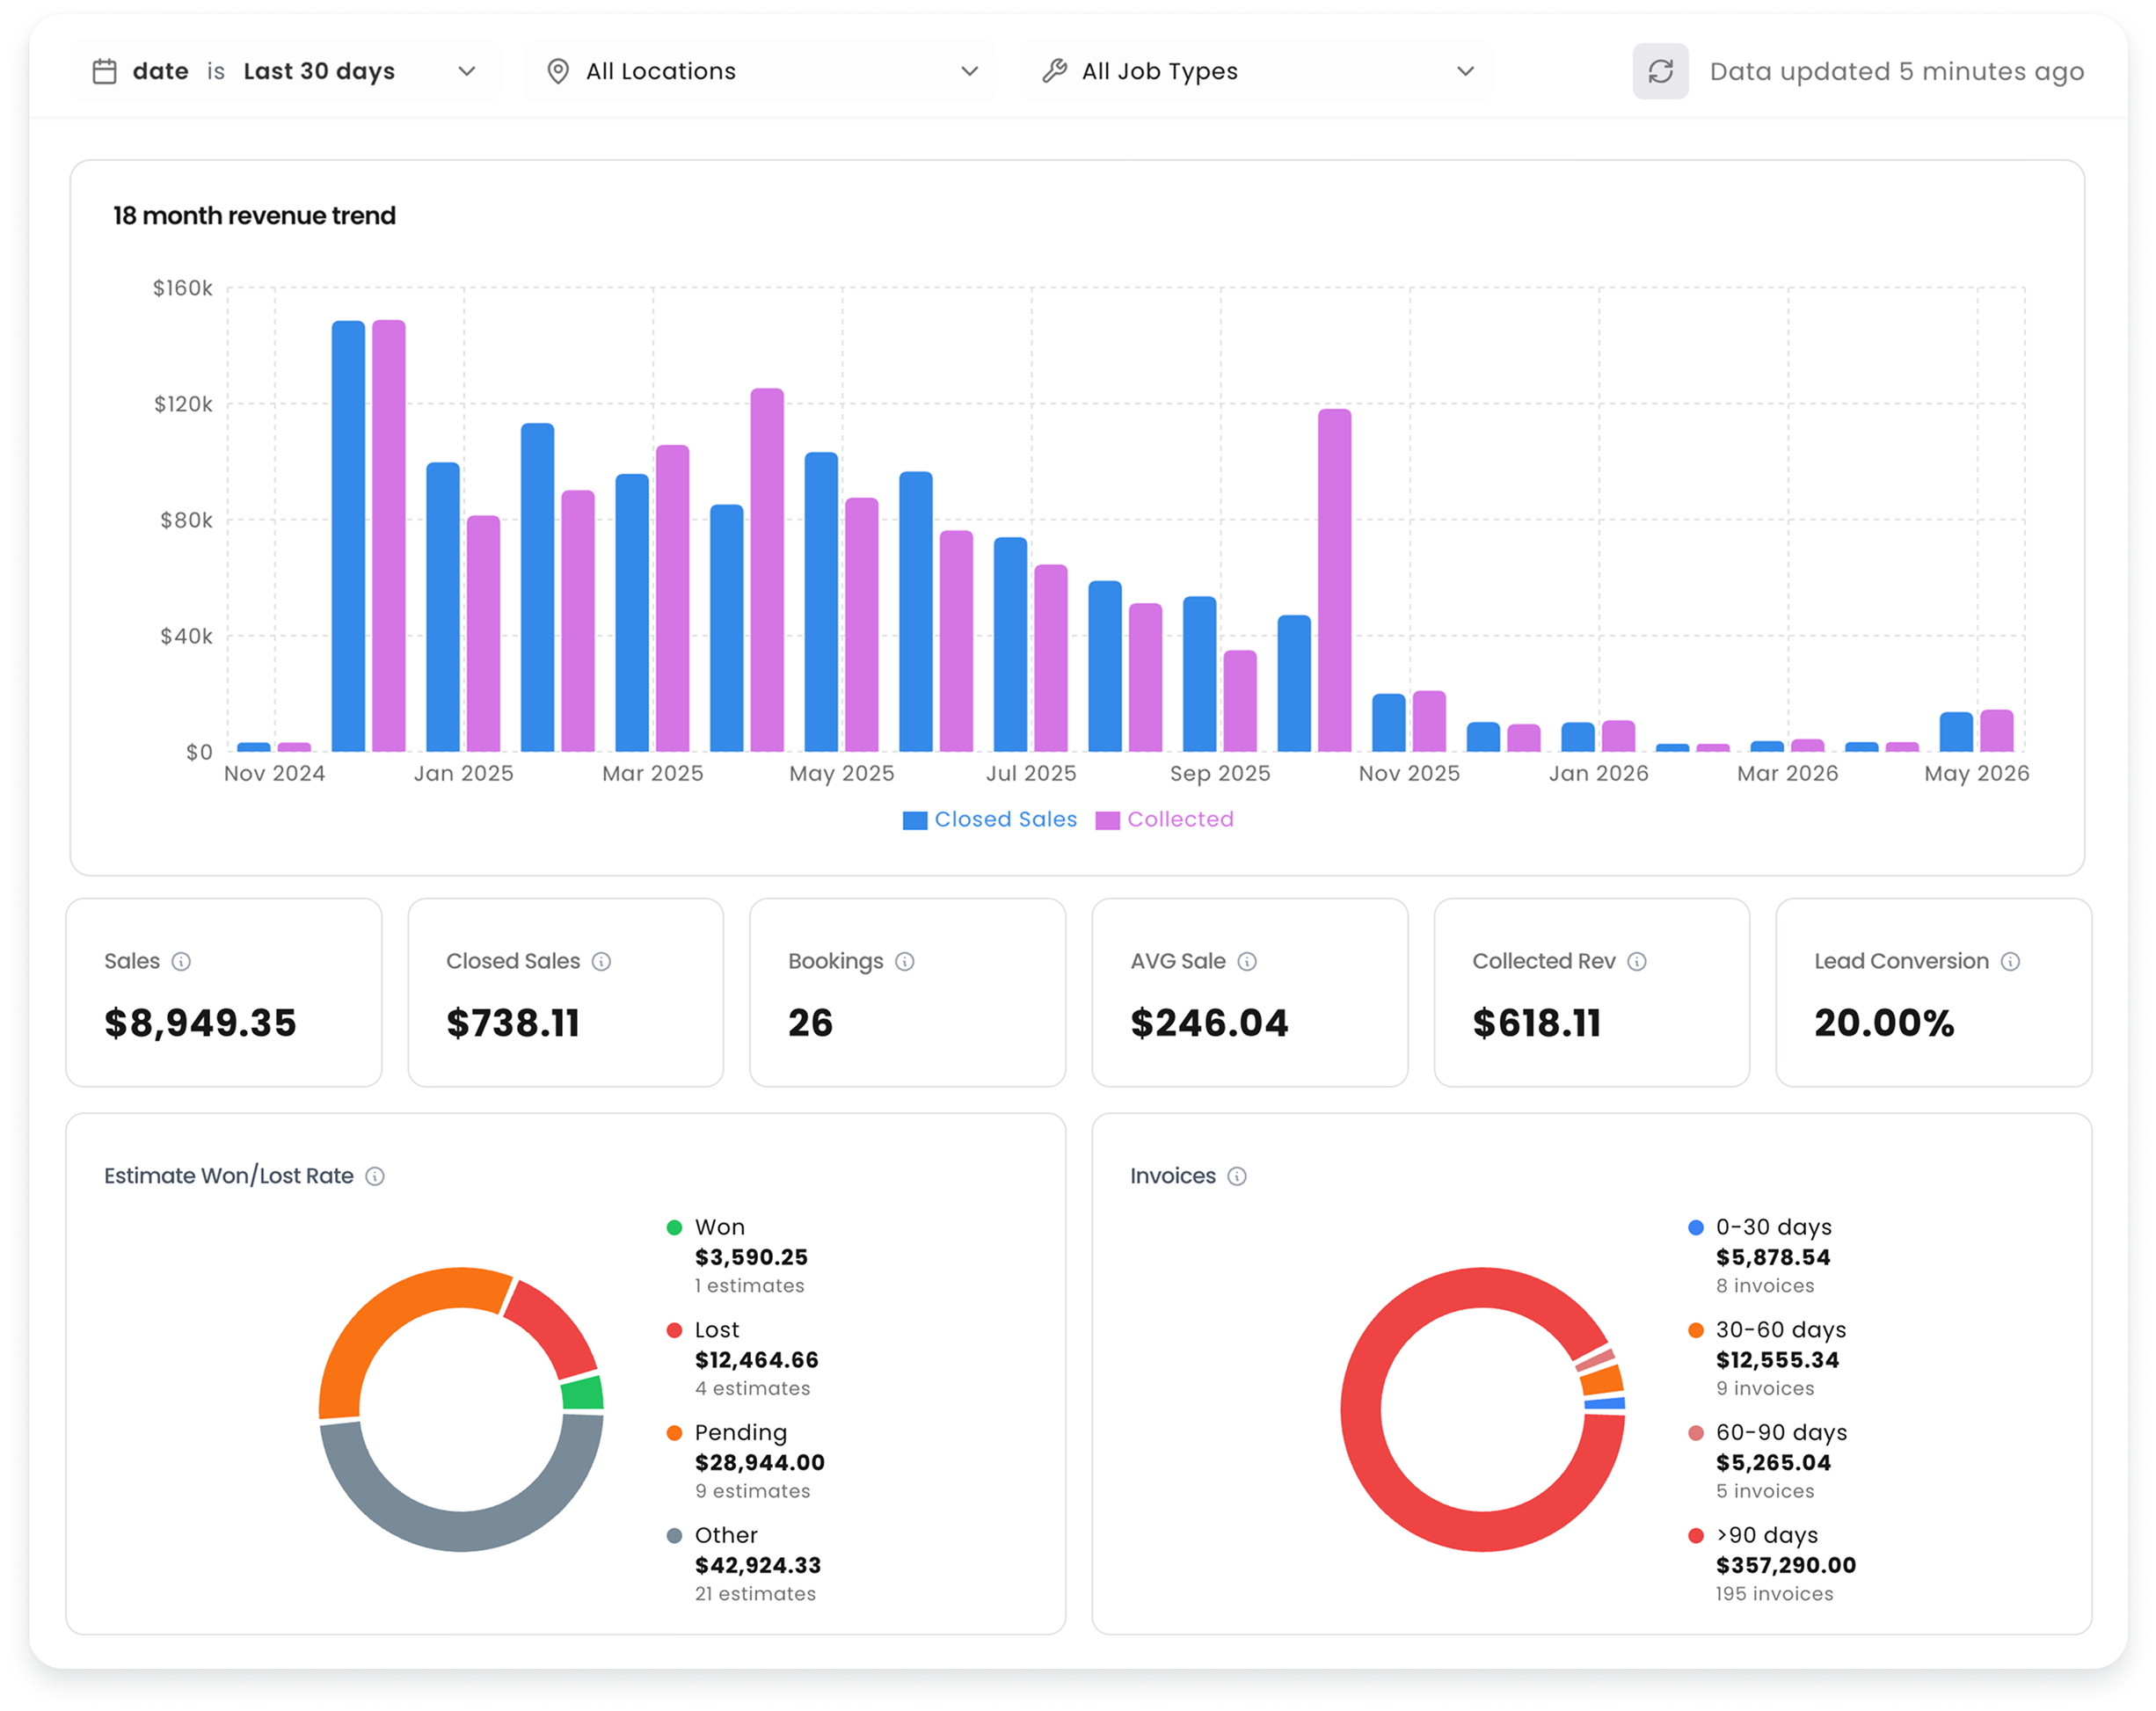The width and height of the screenshot is (2156, 1711).
Task: Click the Other amount $42,924.33
Action: click(758, 1565)
